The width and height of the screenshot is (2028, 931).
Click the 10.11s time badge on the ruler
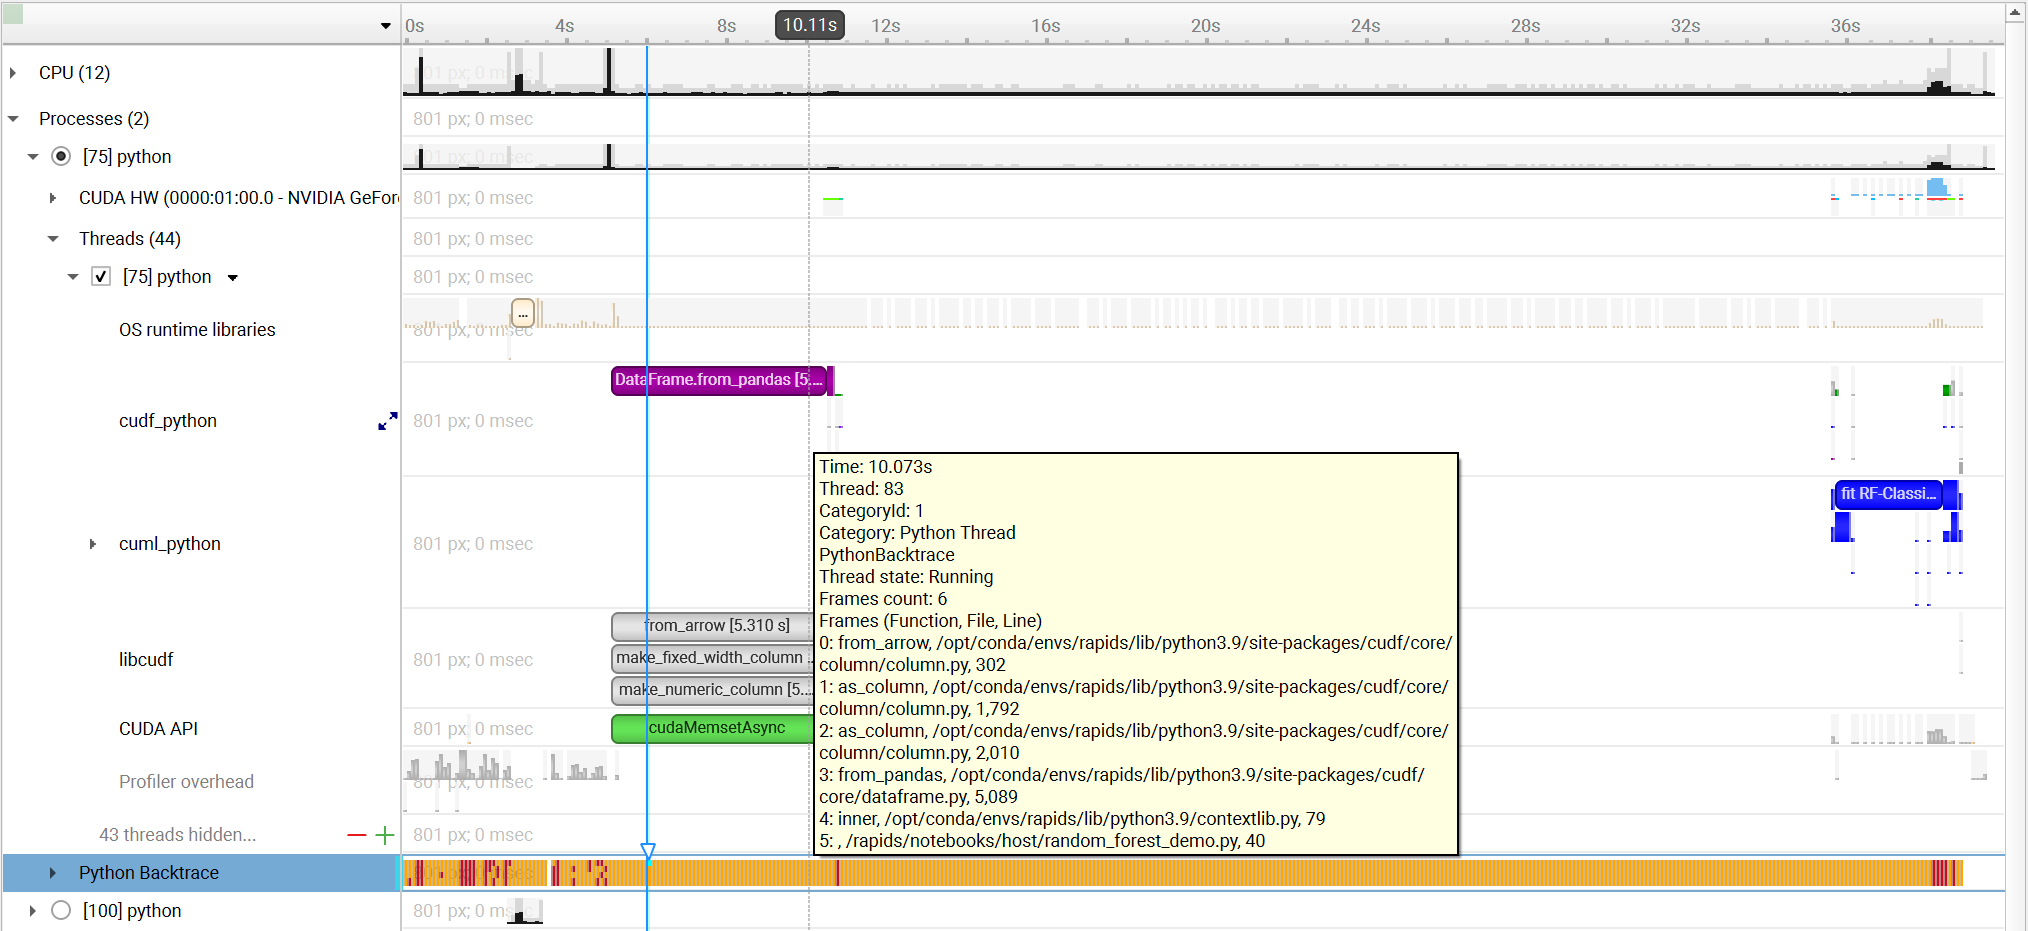808,25
